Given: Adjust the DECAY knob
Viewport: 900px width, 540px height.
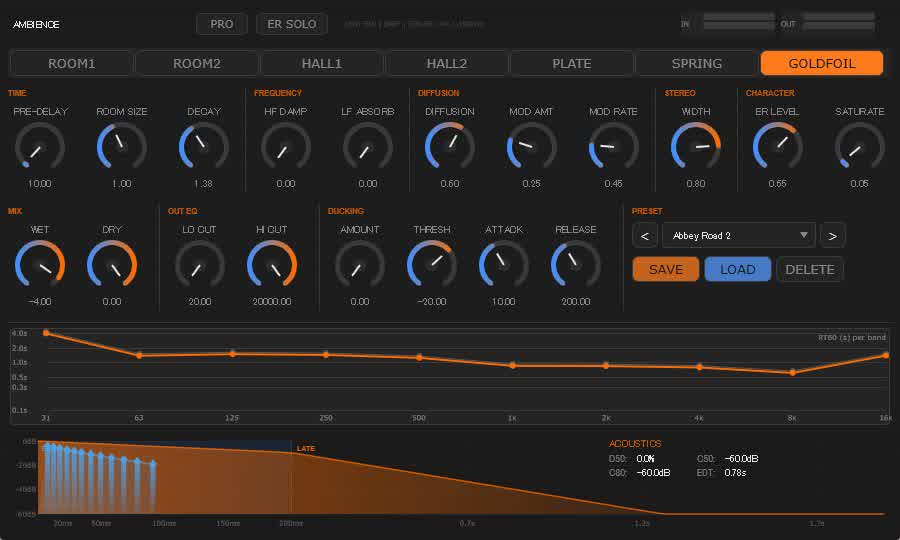Looking at the screenshot, I should pos(204,146).
